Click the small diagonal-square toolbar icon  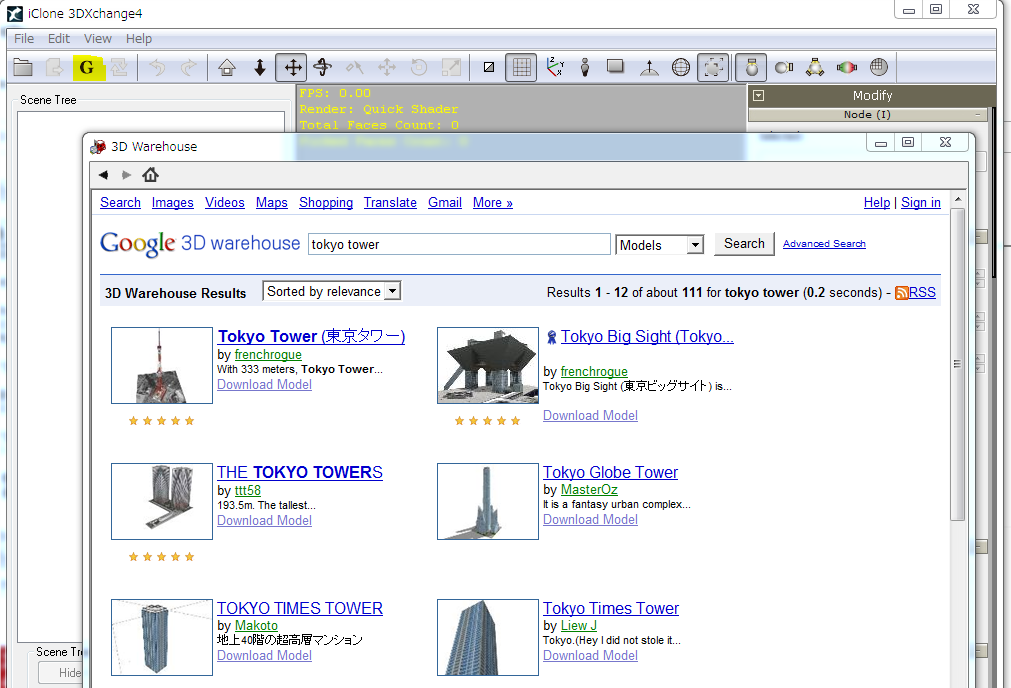point(489,67)
